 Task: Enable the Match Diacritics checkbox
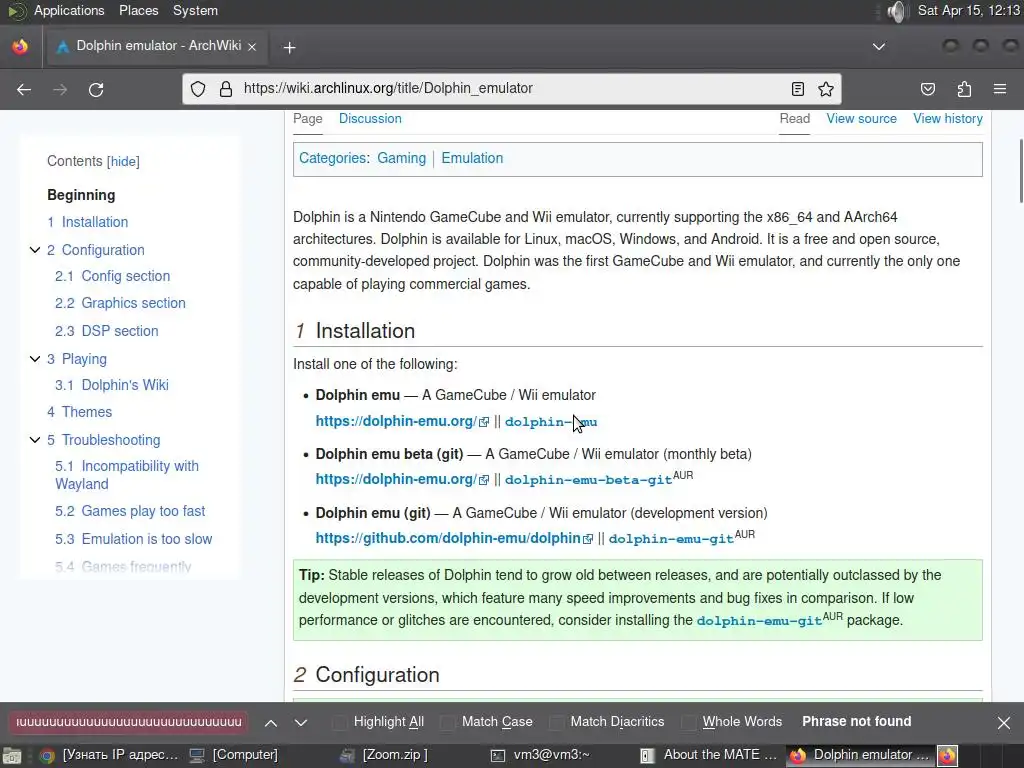point(556,722)
